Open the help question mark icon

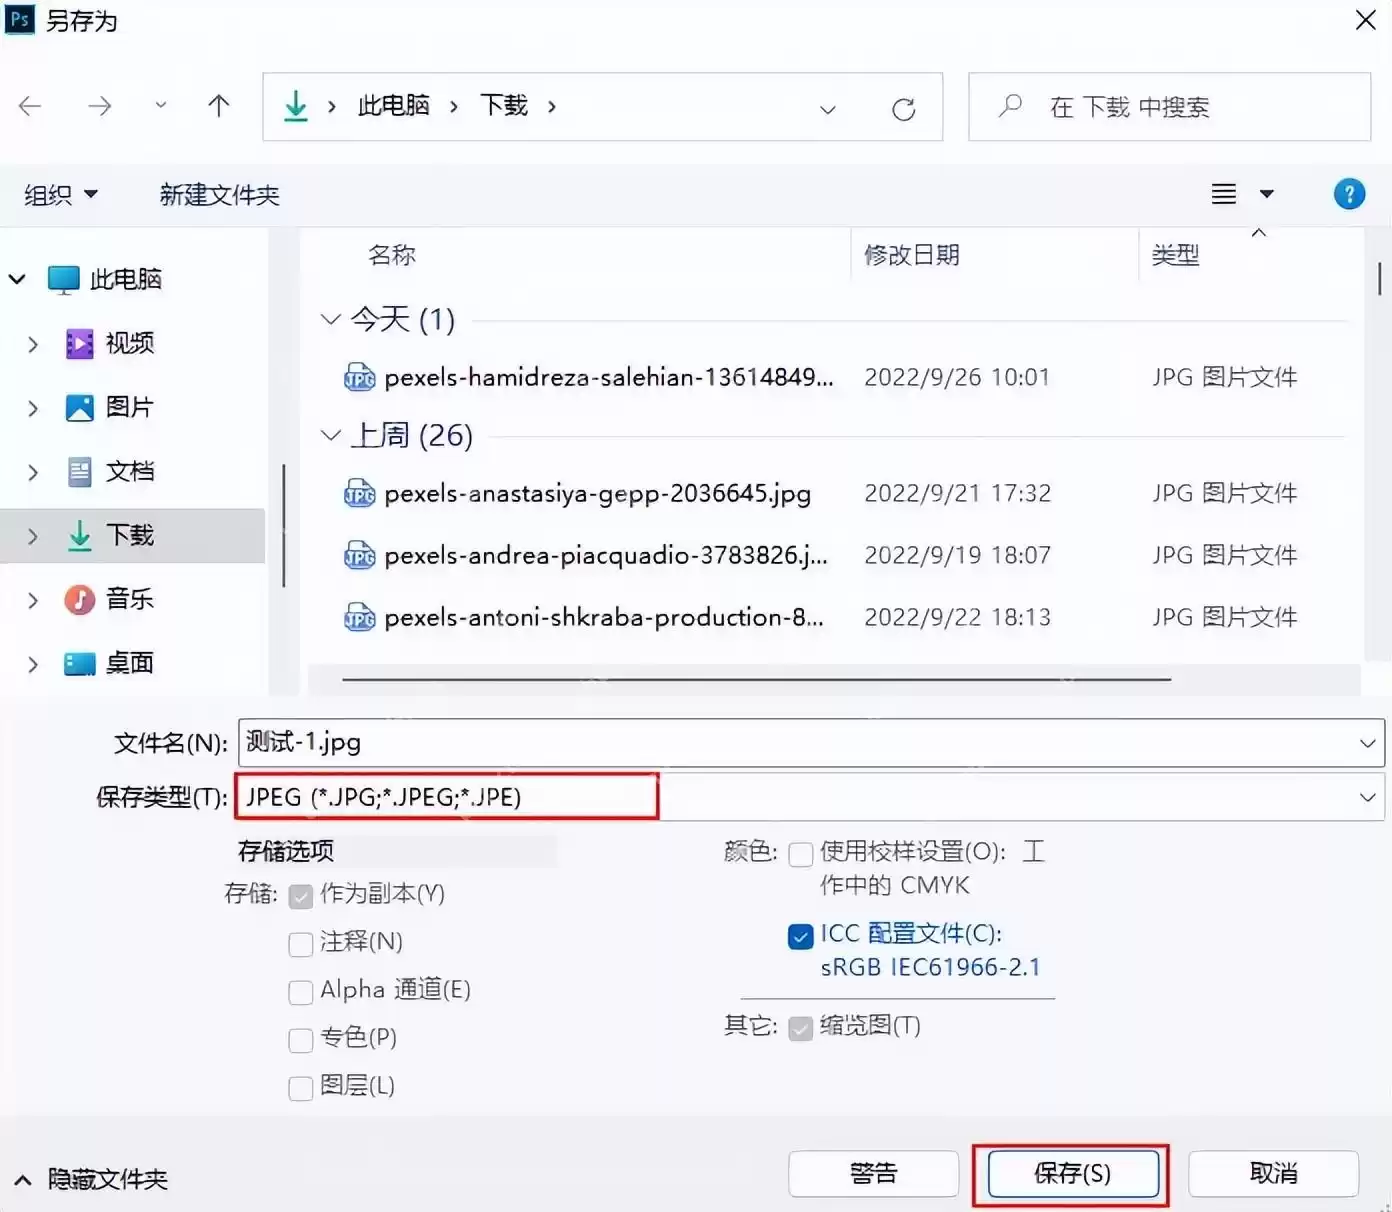pyautogui.click(x=1349, y=193)
